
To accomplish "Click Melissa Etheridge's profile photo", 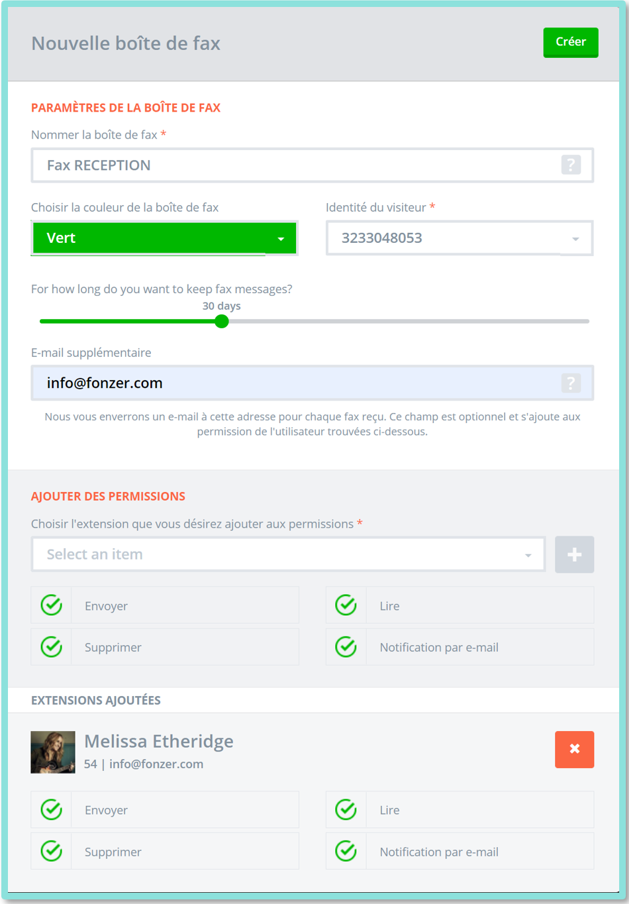I will (52, 752).
